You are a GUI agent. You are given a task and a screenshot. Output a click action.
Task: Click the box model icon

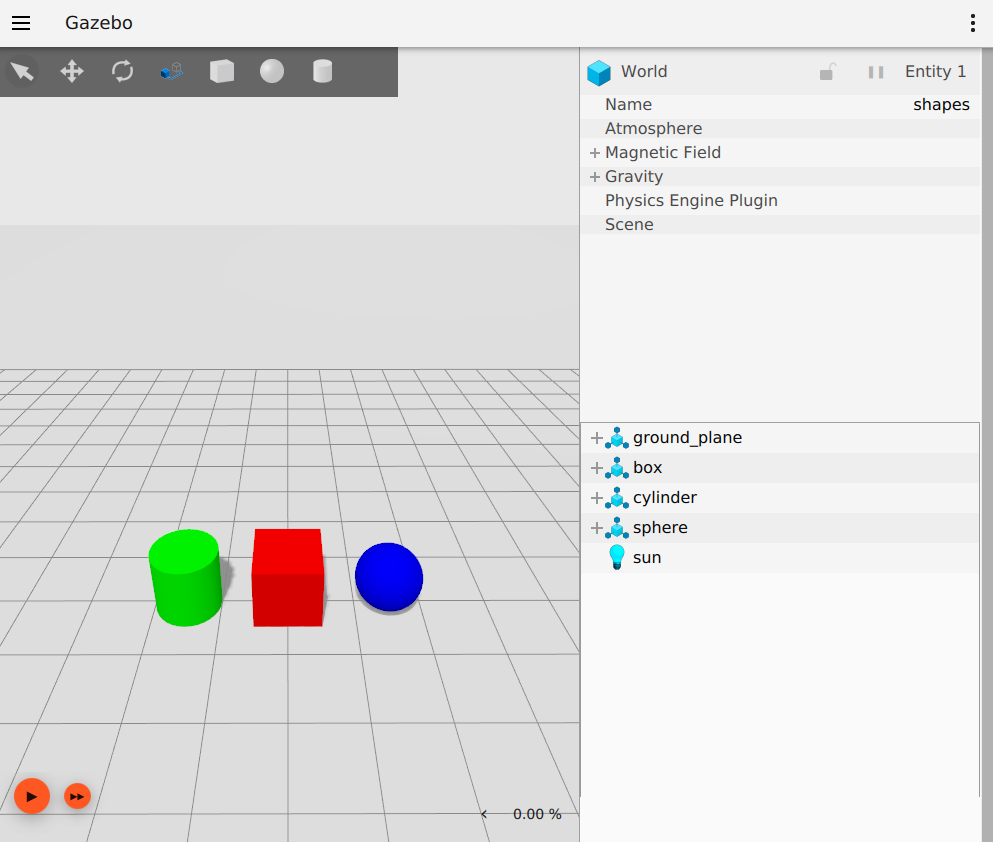617,468
